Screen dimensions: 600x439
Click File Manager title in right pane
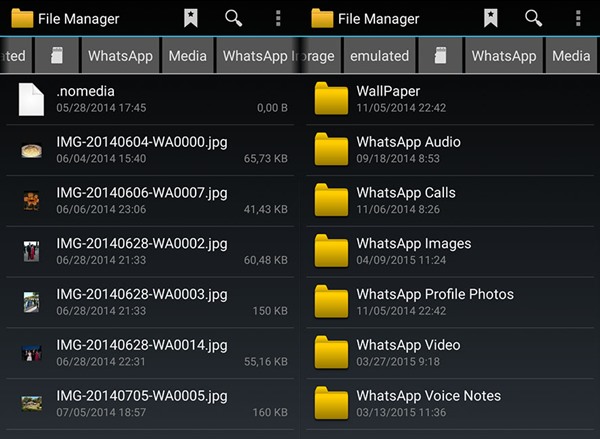tap(378, 19)
